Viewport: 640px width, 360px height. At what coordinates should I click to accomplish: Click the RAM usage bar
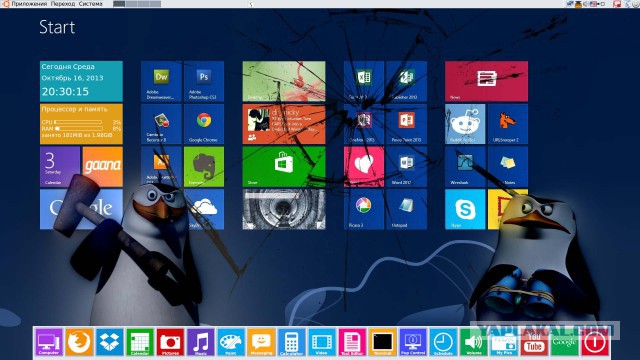coord(78,128)
